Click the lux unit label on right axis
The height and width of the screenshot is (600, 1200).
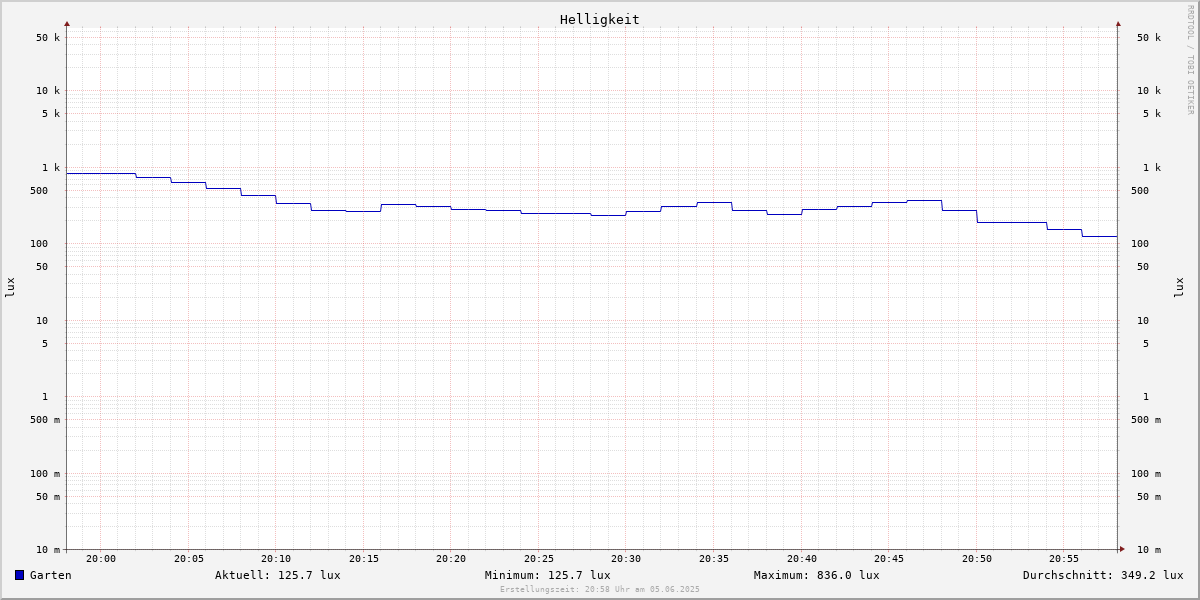coord(1179,288)
